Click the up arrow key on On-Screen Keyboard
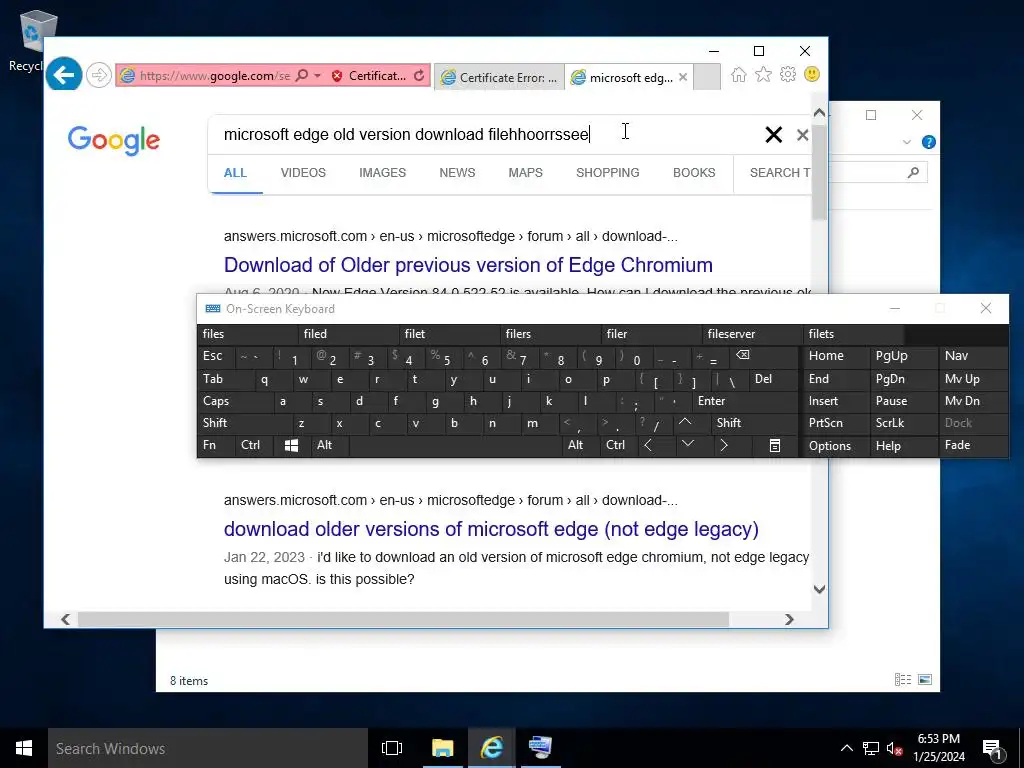 [x=685, y=423]
